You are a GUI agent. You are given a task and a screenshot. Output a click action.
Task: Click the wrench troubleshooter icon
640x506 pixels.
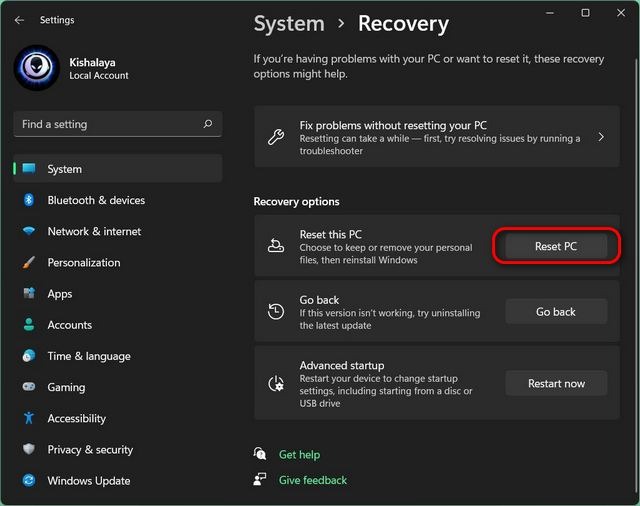[x=276, y=137]
